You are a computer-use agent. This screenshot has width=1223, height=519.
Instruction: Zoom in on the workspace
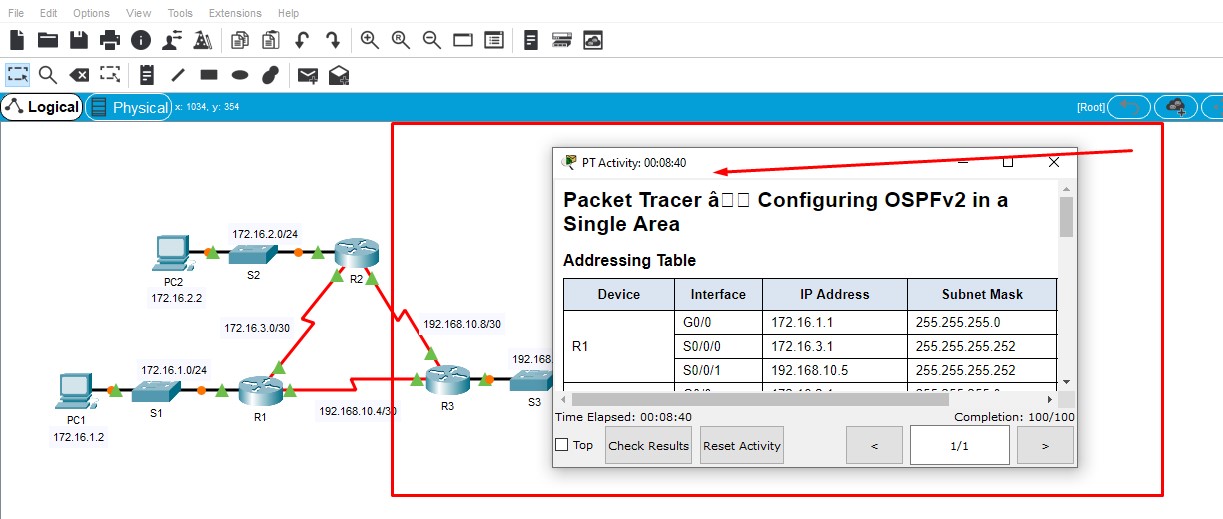(370, 40)
